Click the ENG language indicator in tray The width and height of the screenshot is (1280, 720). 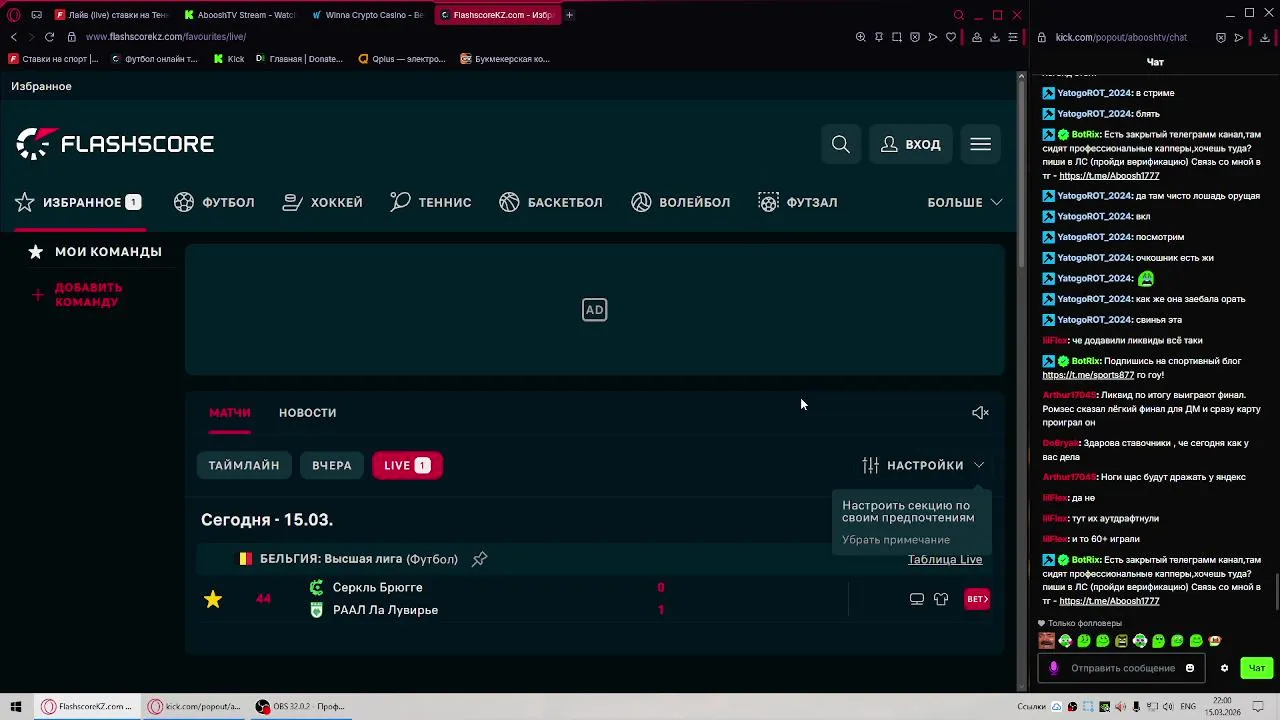click(x=1188, y=706)
